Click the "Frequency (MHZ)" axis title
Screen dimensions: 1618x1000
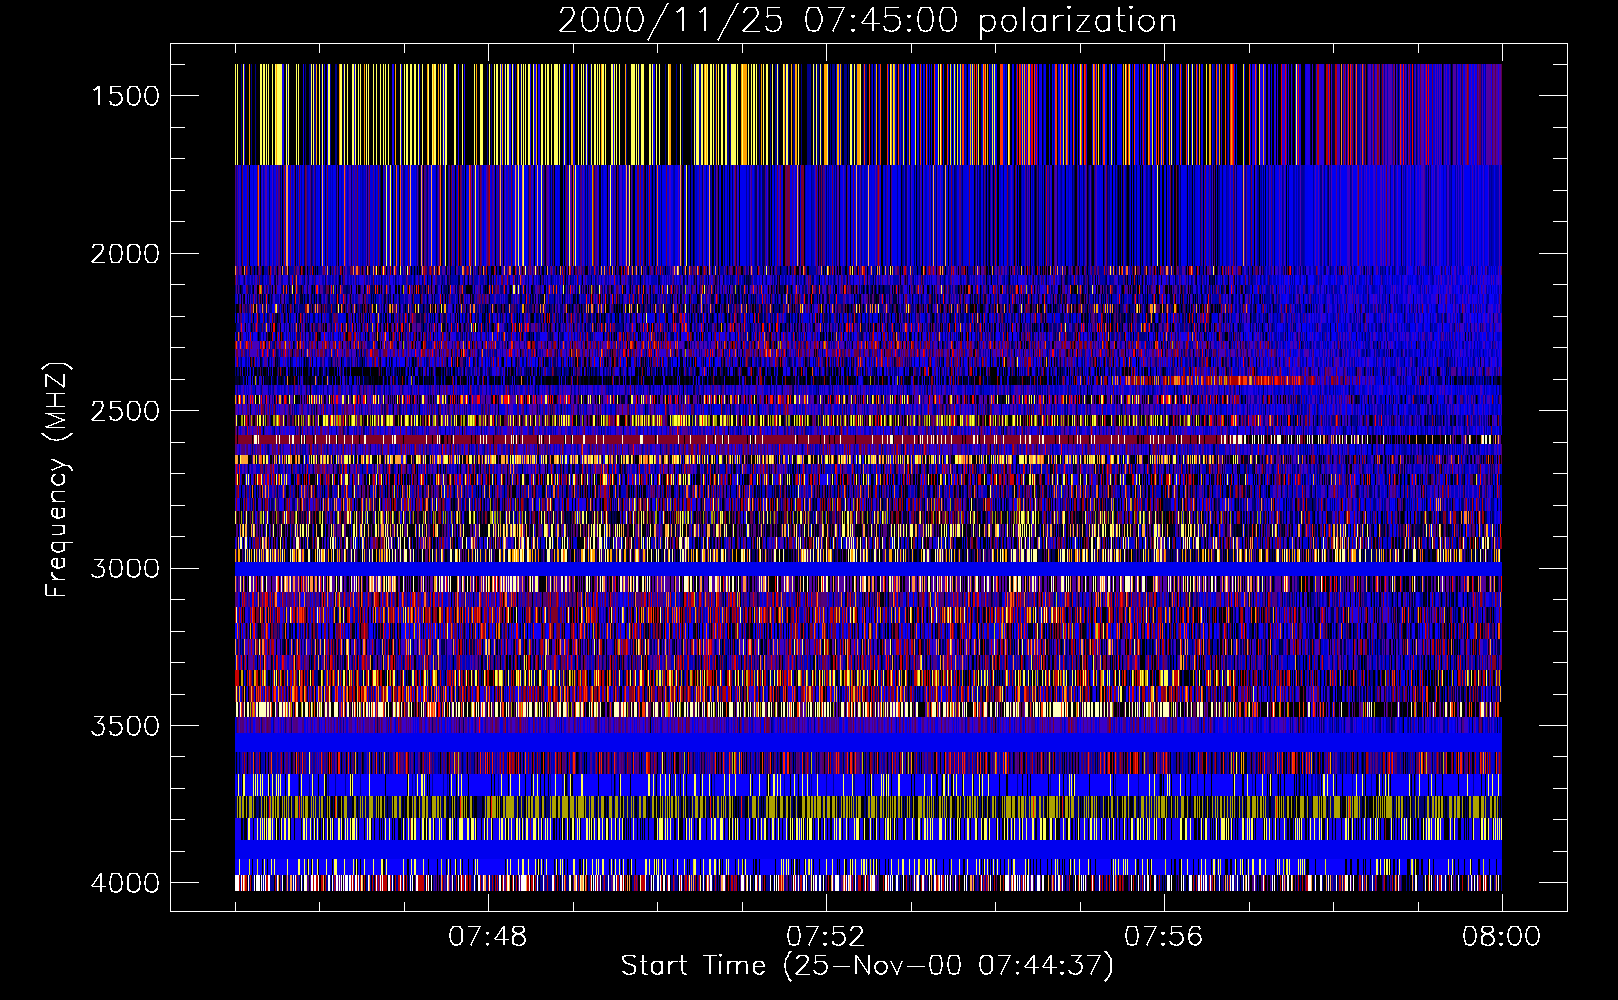click(58, 479)
